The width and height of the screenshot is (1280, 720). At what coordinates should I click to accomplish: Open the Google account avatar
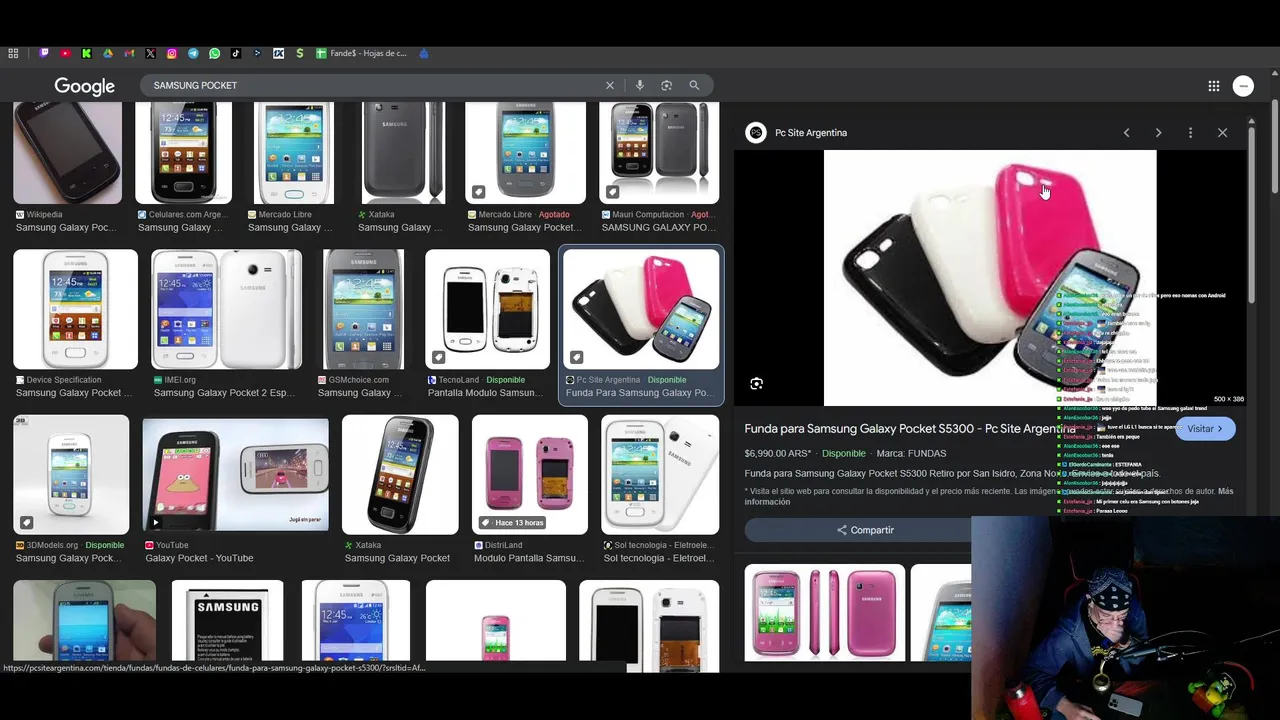tap(1244, 86)
